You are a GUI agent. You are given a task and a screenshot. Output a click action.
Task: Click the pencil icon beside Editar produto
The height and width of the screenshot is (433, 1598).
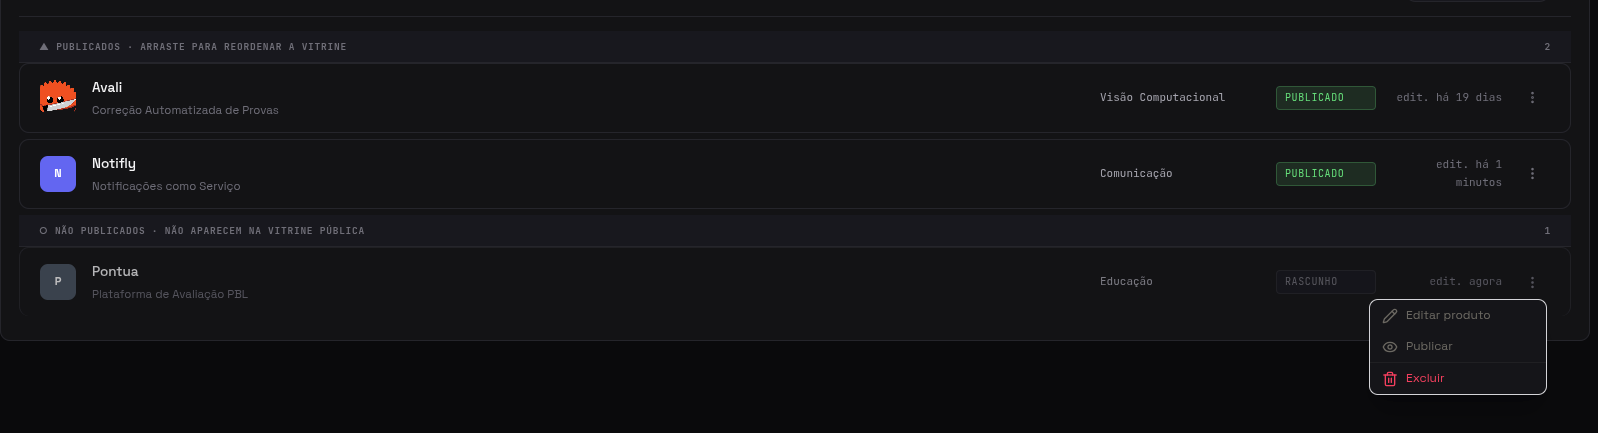(x=1390, y=316)
